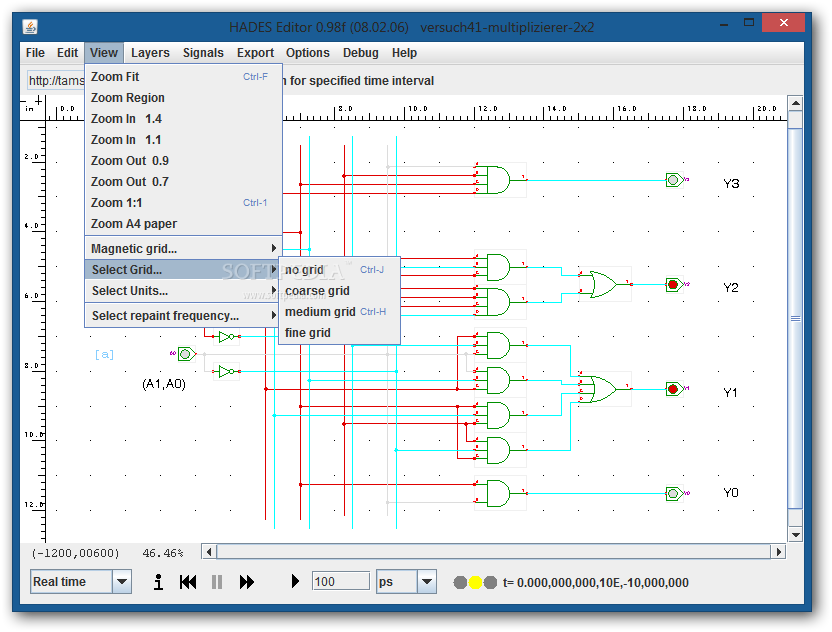Viewport: 832px width, 632px height.
Task: Open the Edit menu
Action: tap(67, 53)
